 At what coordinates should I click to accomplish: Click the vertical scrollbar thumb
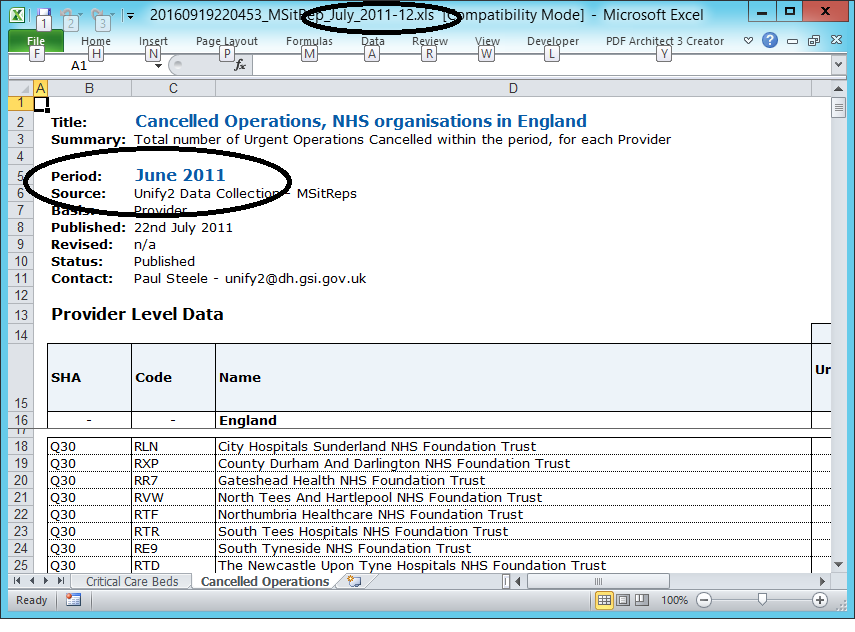click(839, 107)
